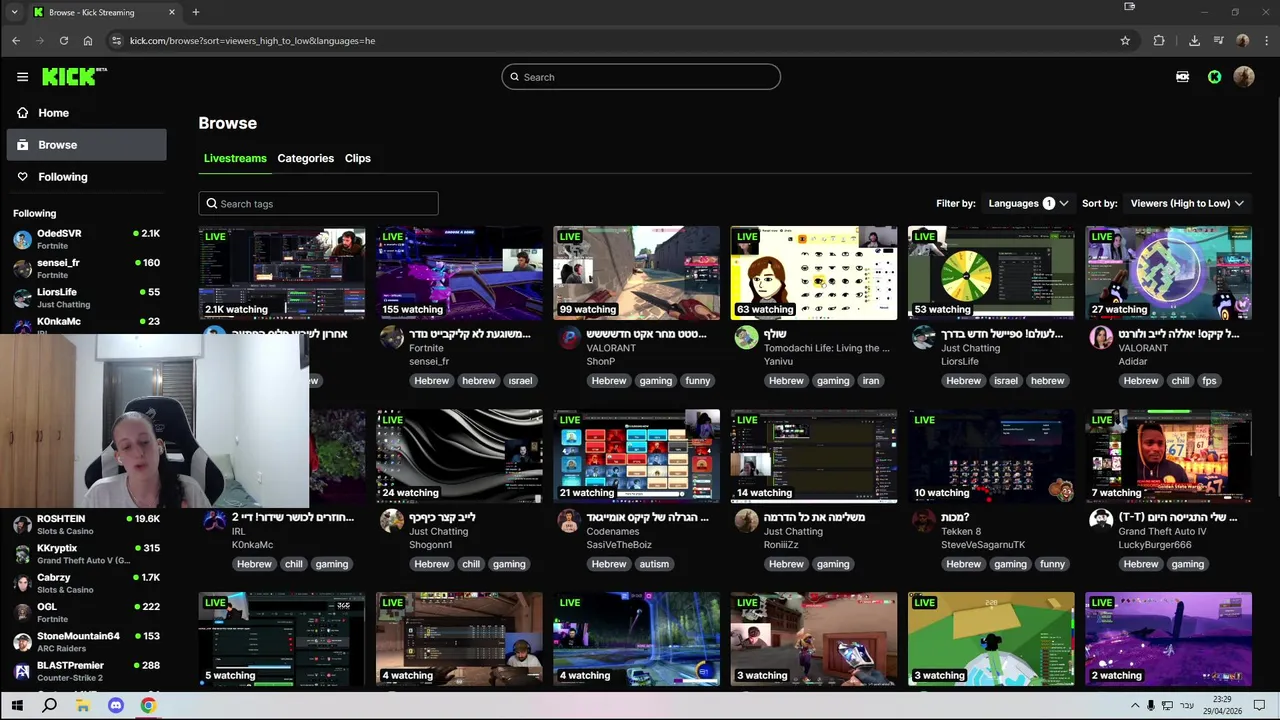Click SasiVeTheBoiz avatar under stream card
Viewport: 1280px width, 720px height.
point(569,520)
